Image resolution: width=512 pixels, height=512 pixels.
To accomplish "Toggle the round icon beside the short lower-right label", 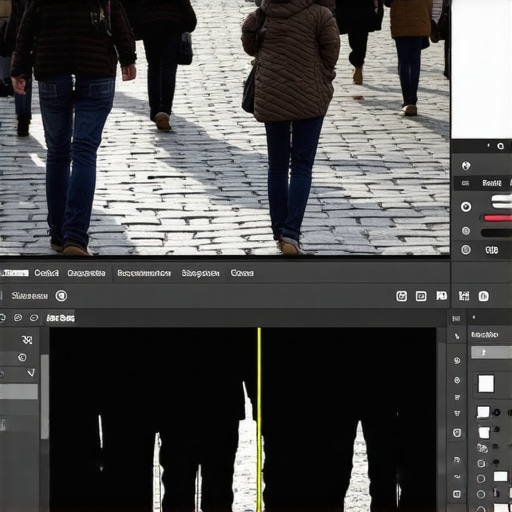I will tap(466, 250).
